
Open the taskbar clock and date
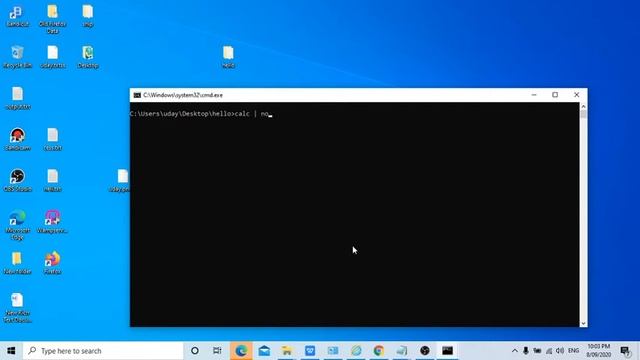pyautogui.click(x=598, y=351)
